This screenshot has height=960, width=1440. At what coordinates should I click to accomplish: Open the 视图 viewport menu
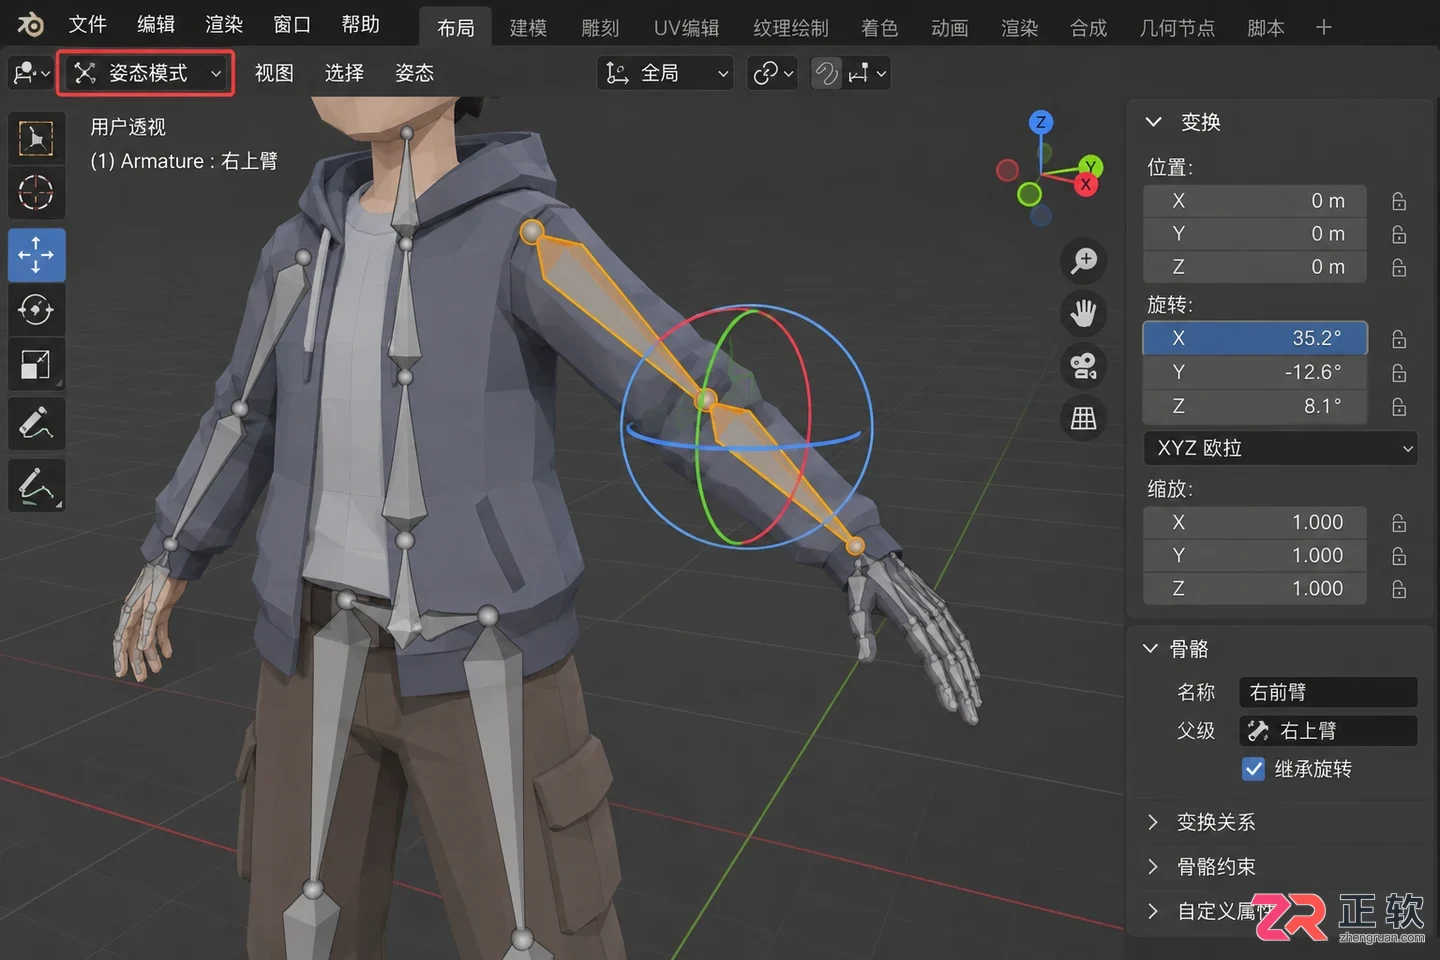tap(274, 73)
